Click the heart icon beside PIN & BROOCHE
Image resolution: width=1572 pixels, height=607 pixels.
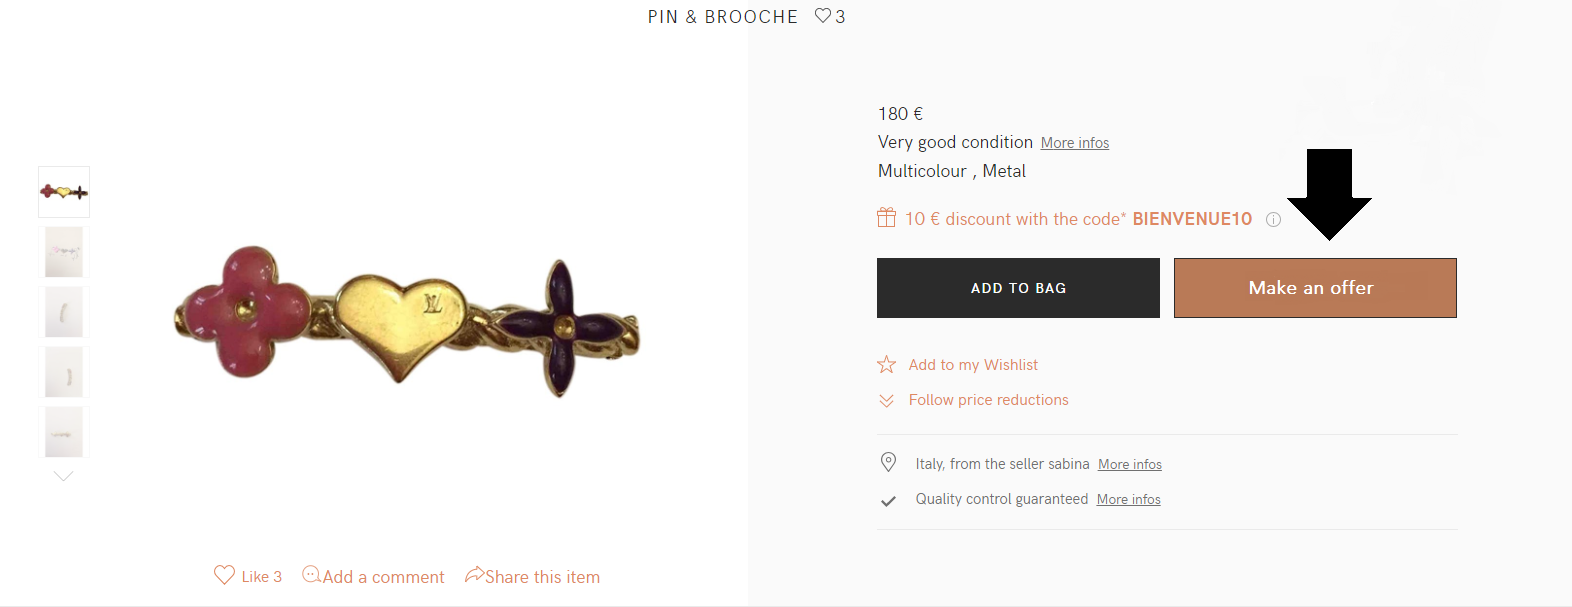click(823, 16)
